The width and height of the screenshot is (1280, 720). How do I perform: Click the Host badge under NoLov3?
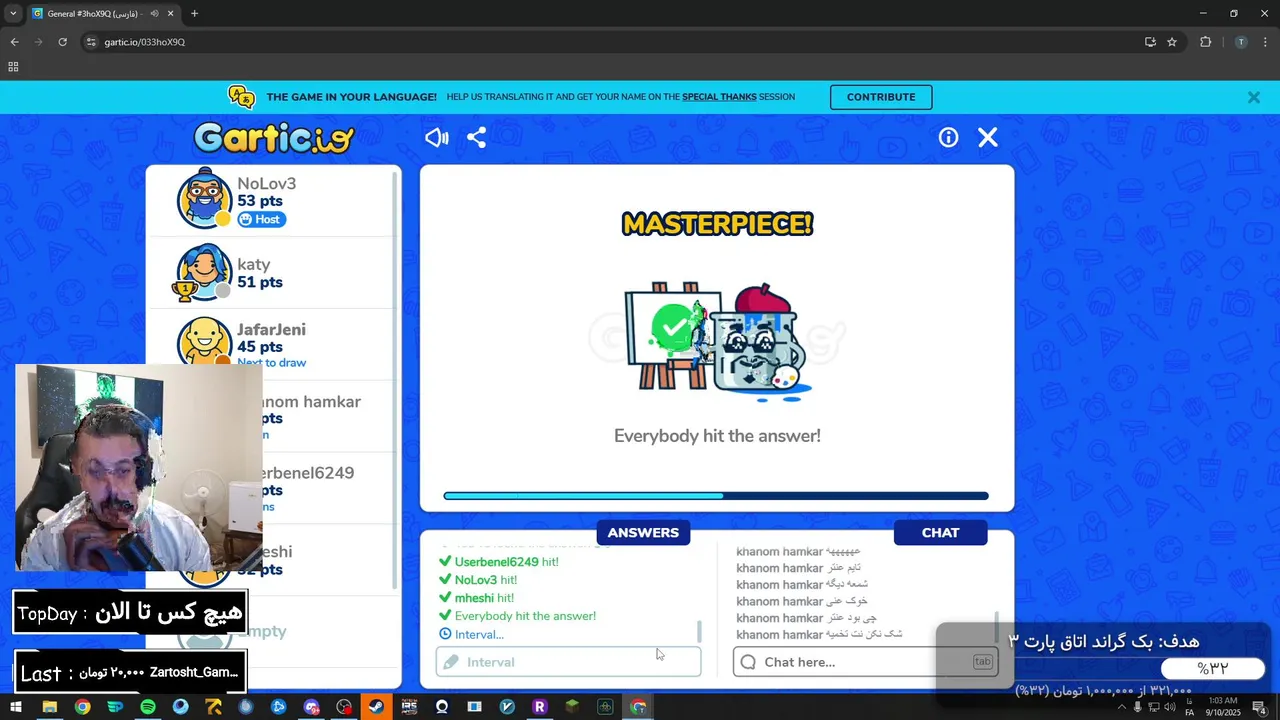click(261, 219)
